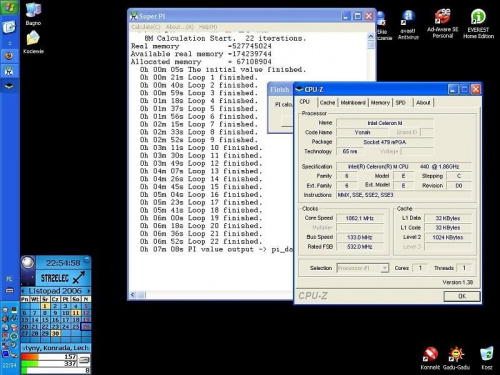
Task: Activate the CPU-Z taskbar button
Action: (9, 86)
